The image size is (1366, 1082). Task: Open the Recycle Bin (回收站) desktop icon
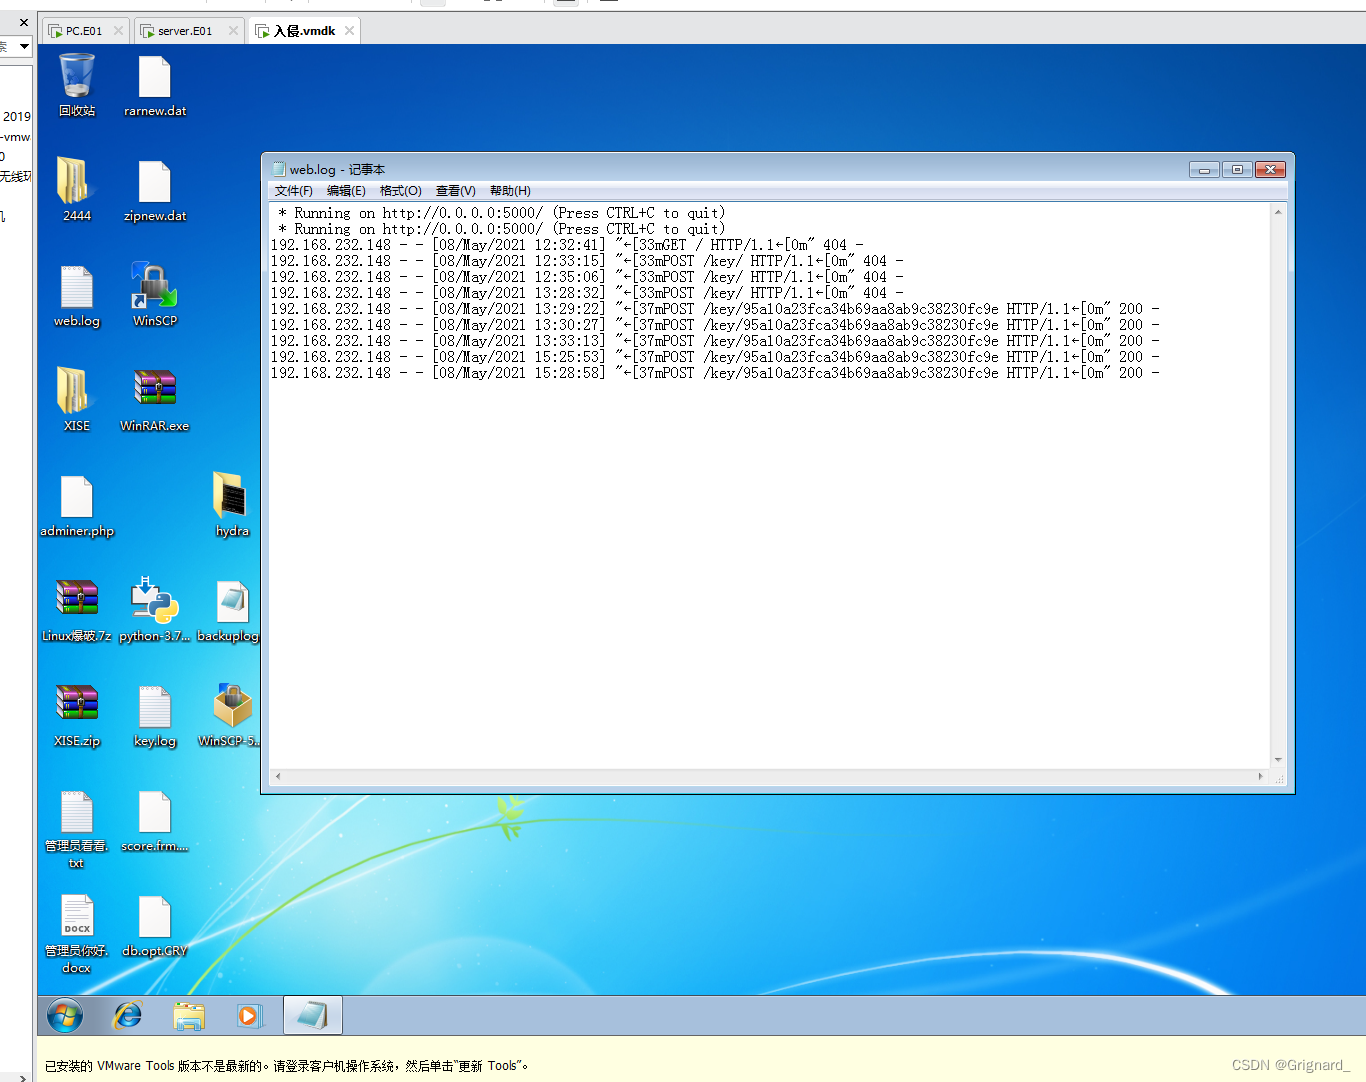pyautogui.click(x=77, y=85)
